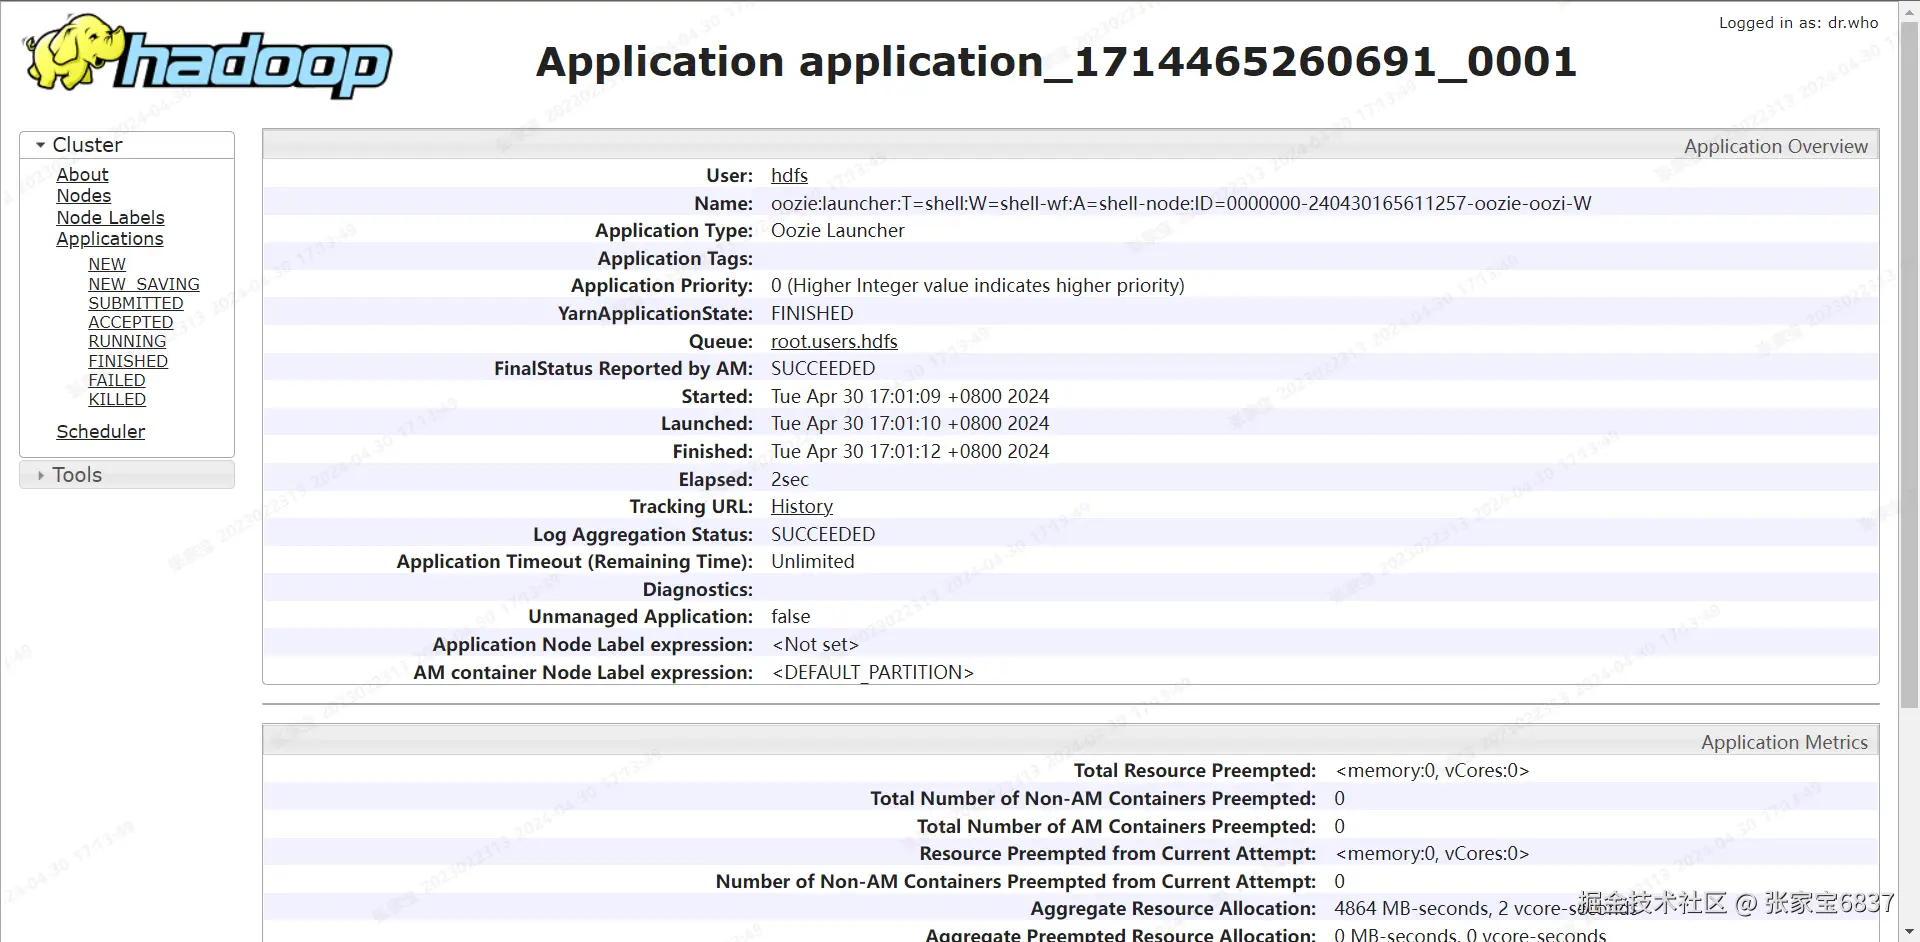Filter applications by KILLED state
The height and width of the screenshot is (942, 1920).
(x=117, y=399)
